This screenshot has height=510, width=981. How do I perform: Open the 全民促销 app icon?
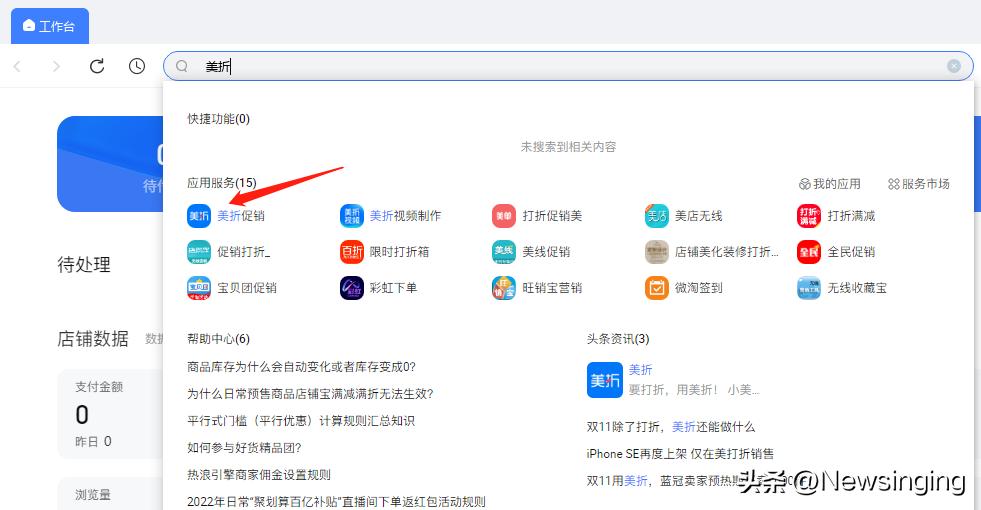(x=809, y=252)
